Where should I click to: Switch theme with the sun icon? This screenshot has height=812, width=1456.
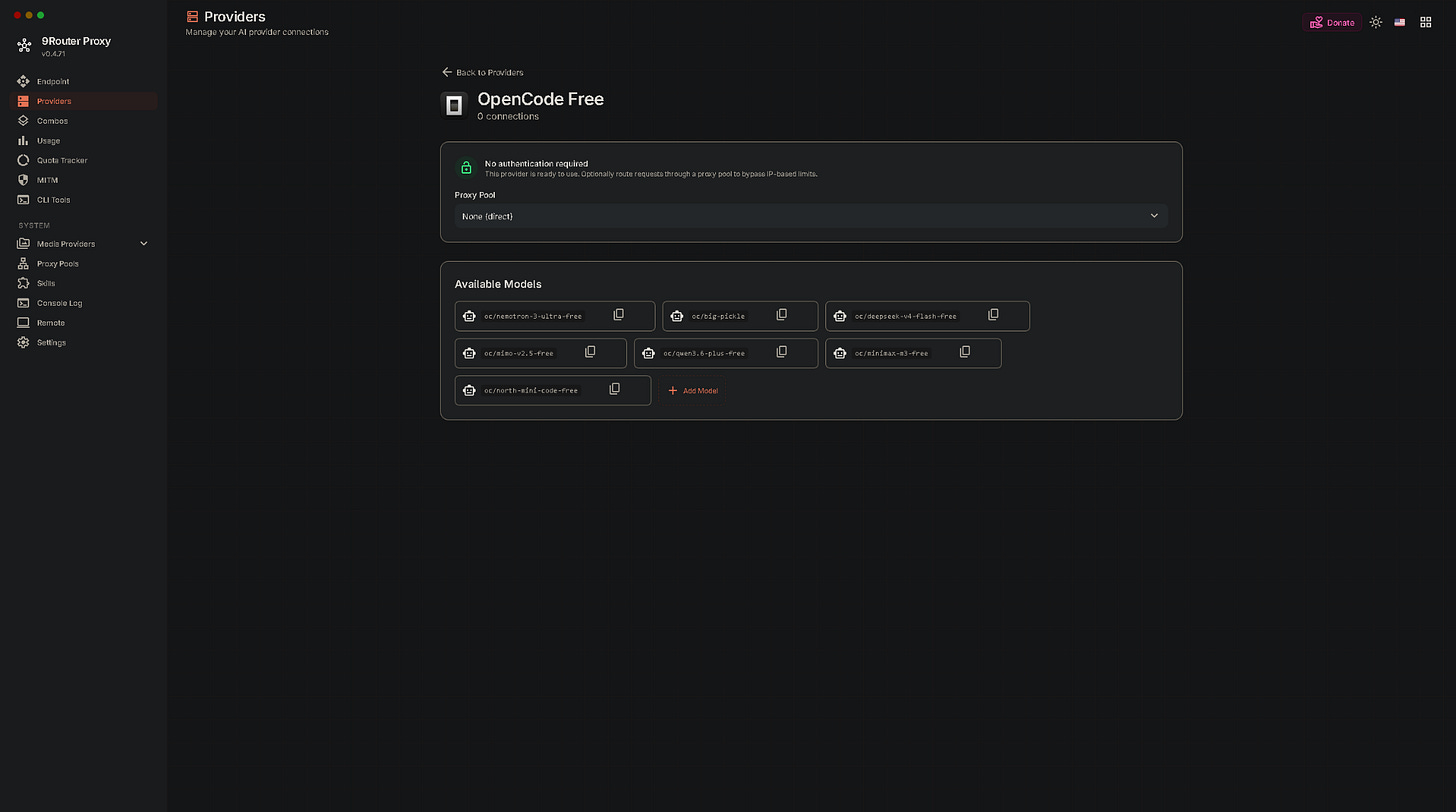click(x=1376, y=22)
